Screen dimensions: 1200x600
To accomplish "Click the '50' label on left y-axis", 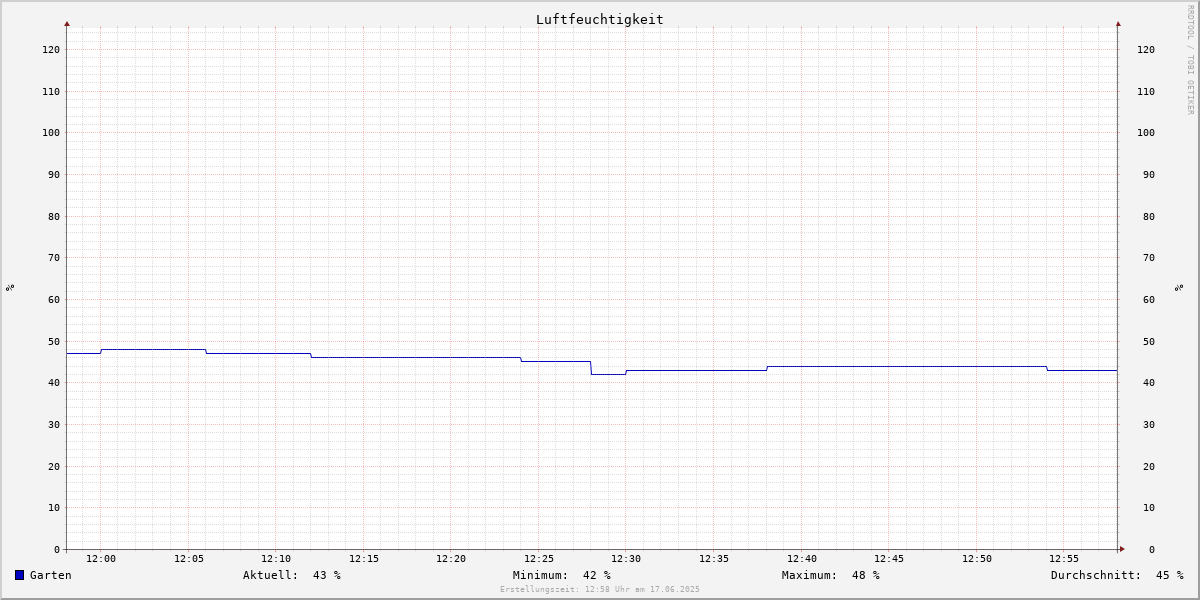I will click(x=54, y=341).
